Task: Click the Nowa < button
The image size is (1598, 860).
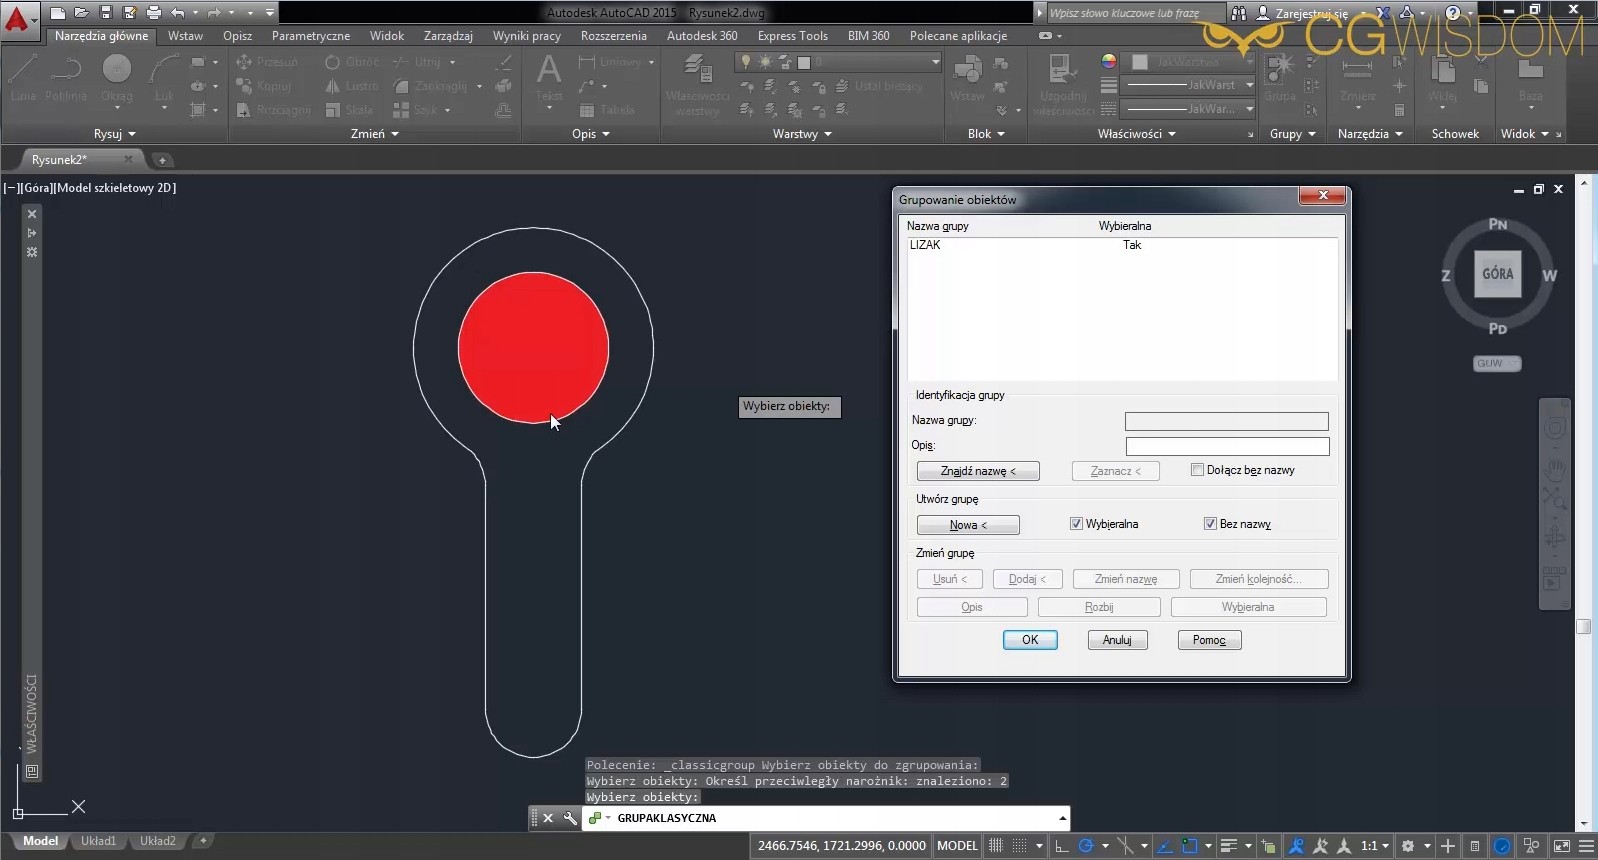Action: [x=967, y=525]
